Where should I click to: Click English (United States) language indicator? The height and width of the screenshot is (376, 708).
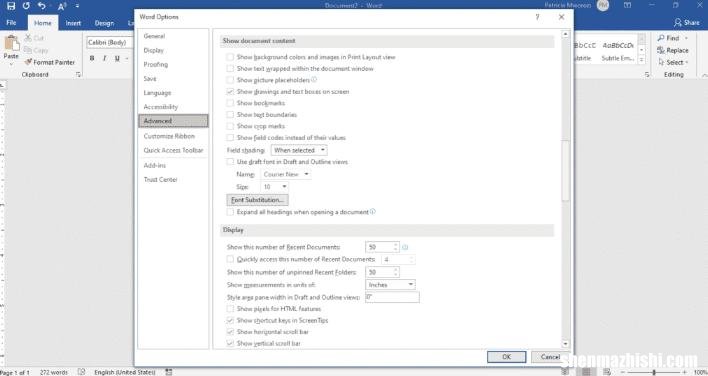point(125,372)
